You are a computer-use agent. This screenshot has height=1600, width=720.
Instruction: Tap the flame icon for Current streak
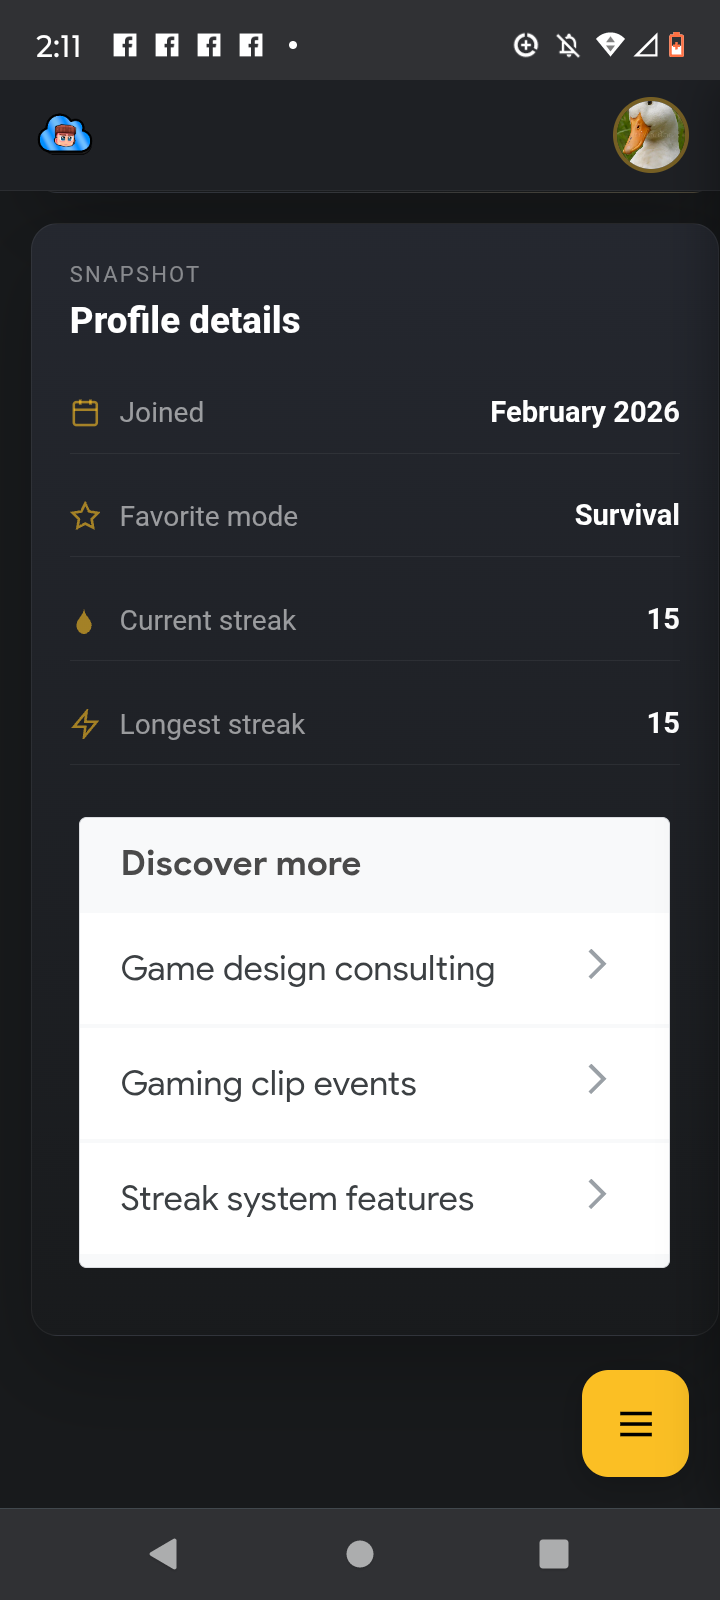coord(84,622)
